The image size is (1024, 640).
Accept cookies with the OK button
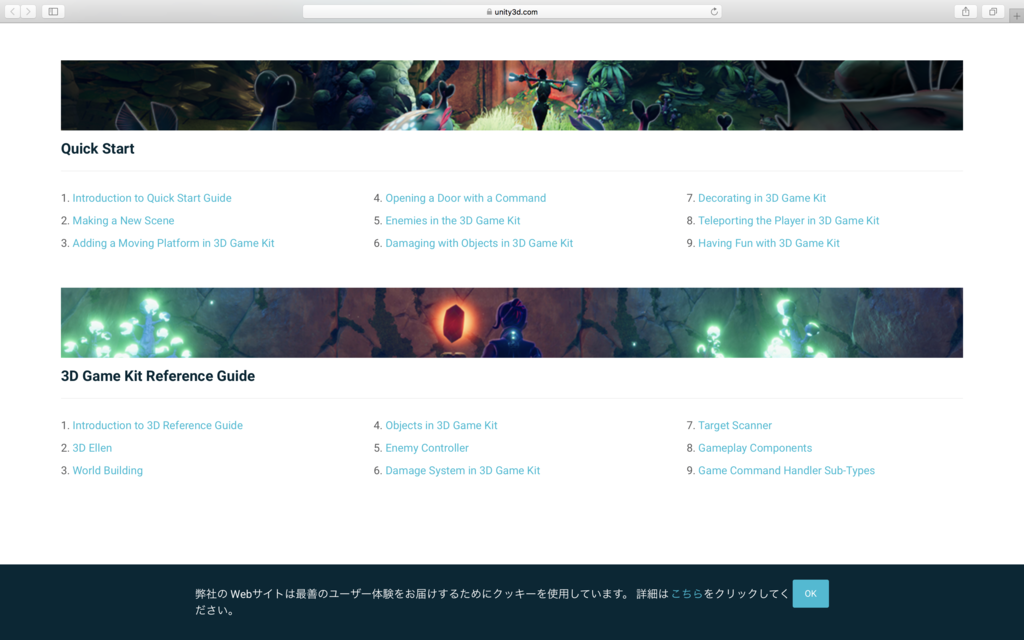pyautogui.click(x=810, y=594)
